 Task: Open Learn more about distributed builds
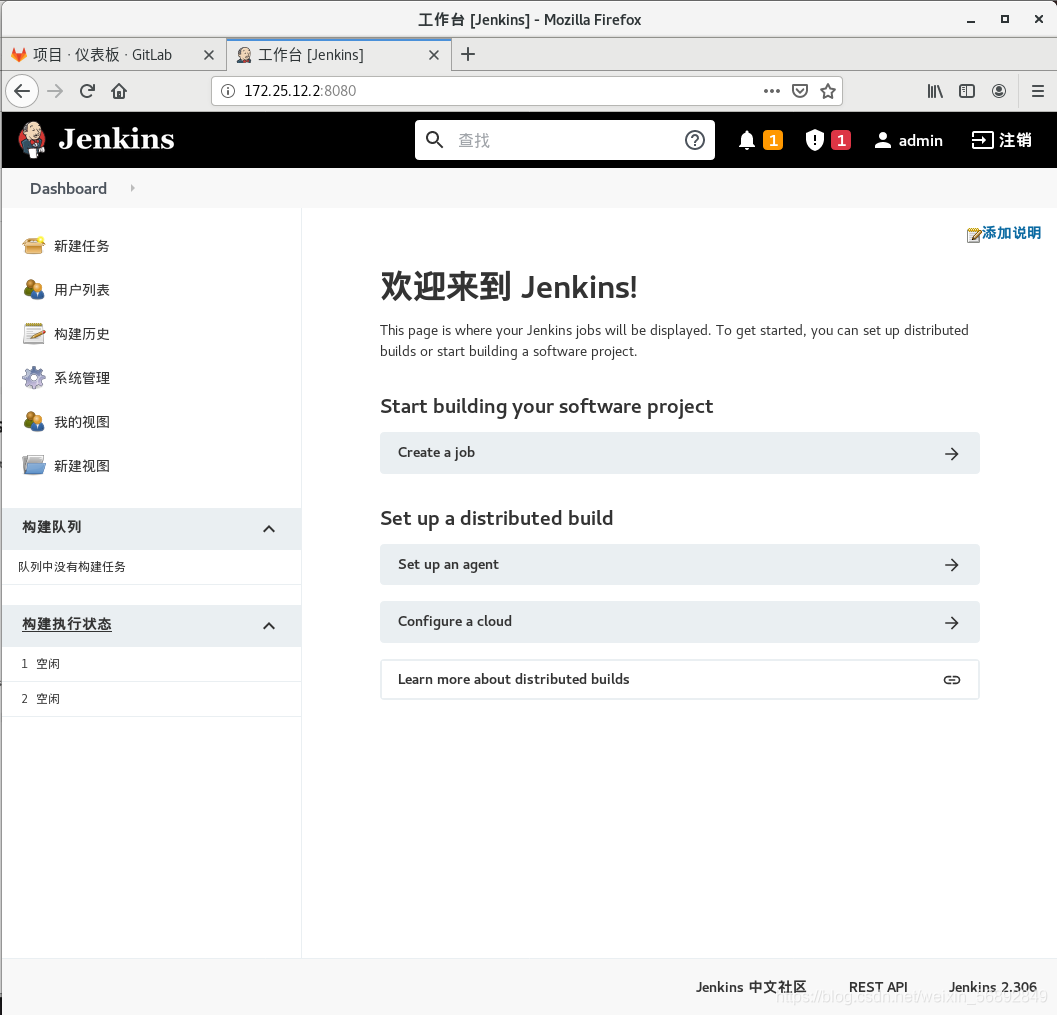[680, 679]
